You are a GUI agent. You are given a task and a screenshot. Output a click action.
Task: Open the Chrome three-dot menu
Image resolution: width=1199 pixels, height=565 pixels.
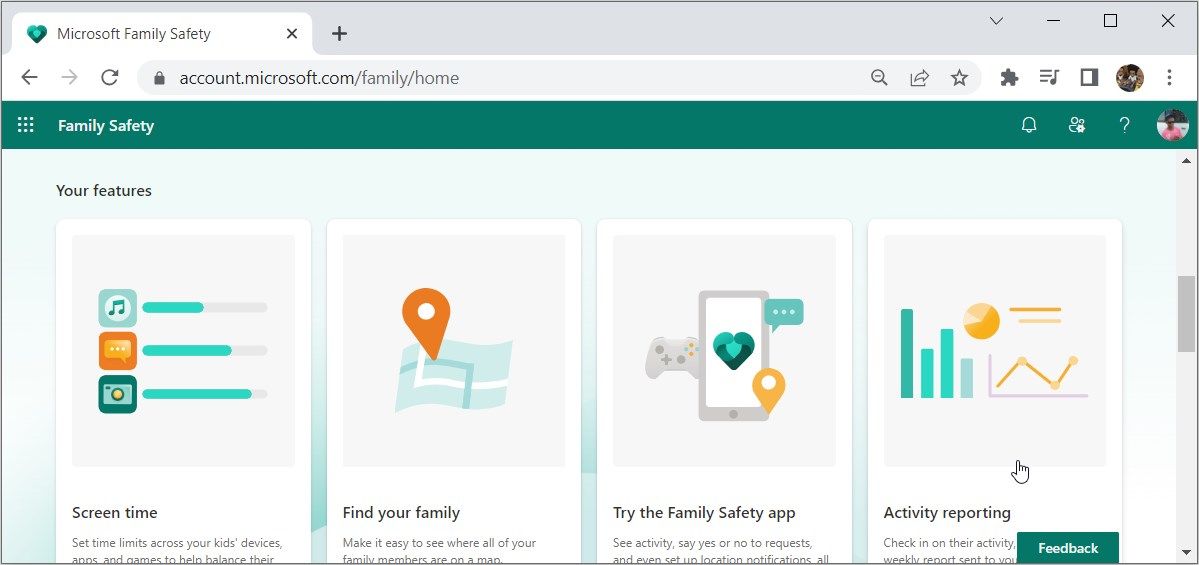pyautogui.click(x=1169, y=77)
